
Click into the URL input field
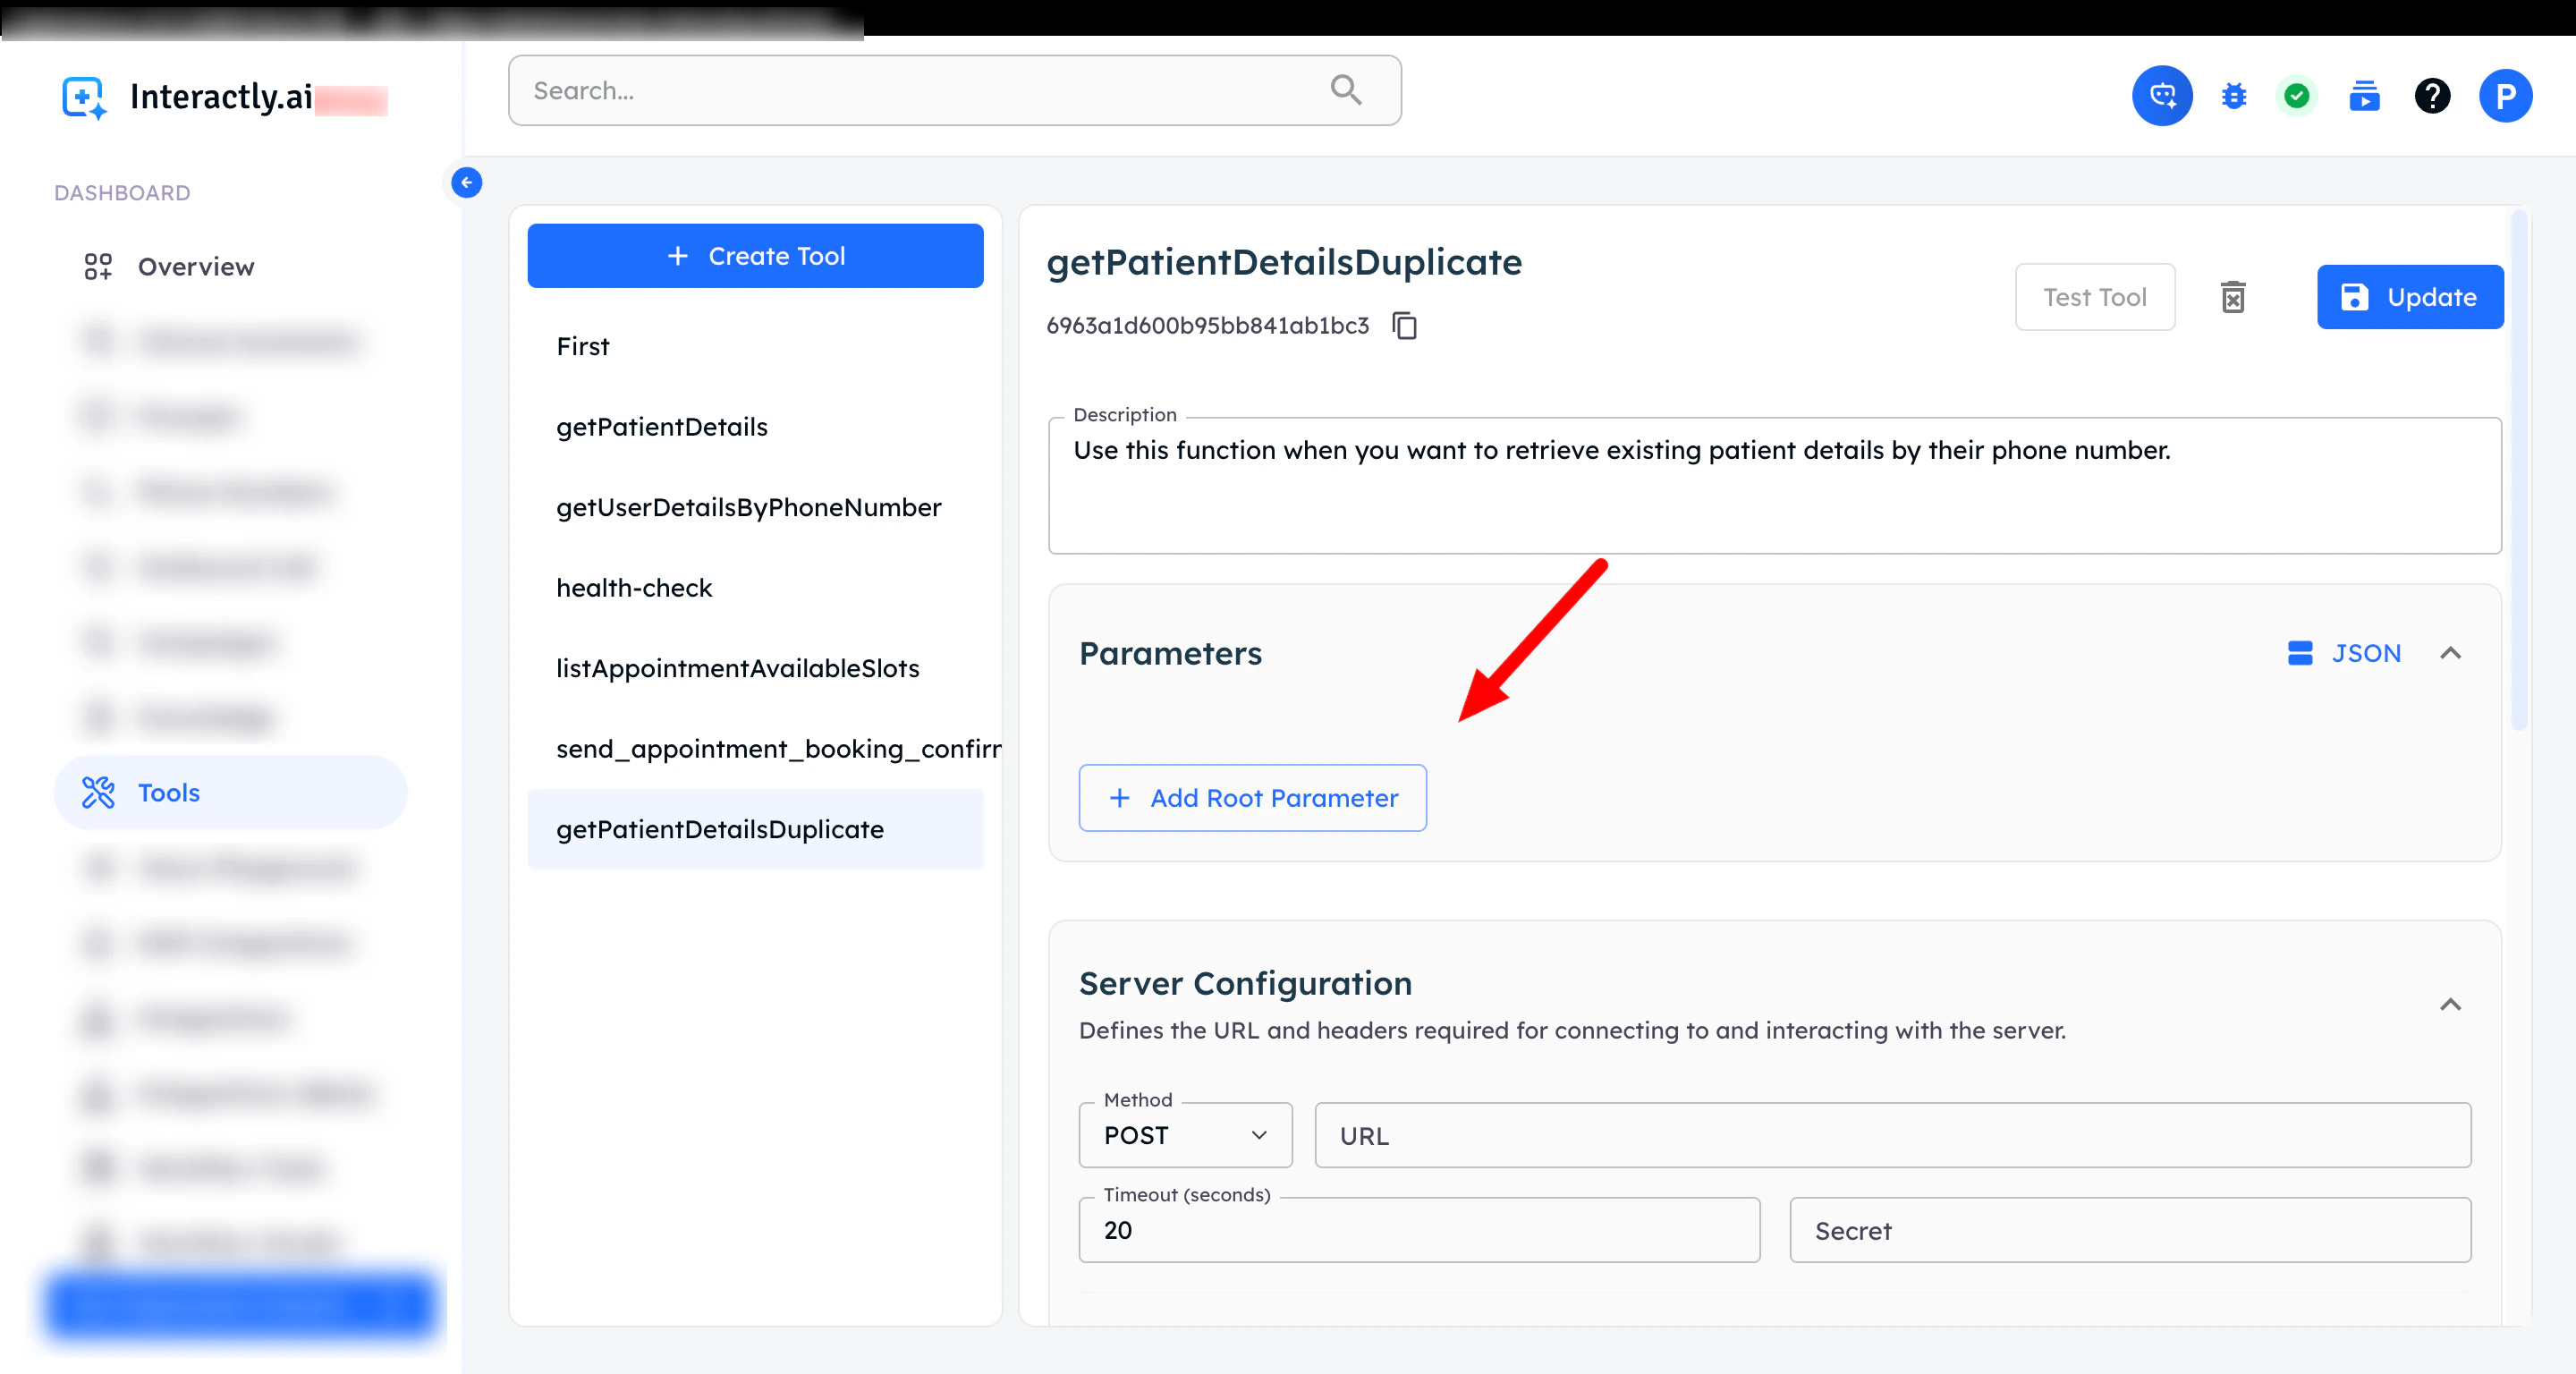click(1892, 1135)
